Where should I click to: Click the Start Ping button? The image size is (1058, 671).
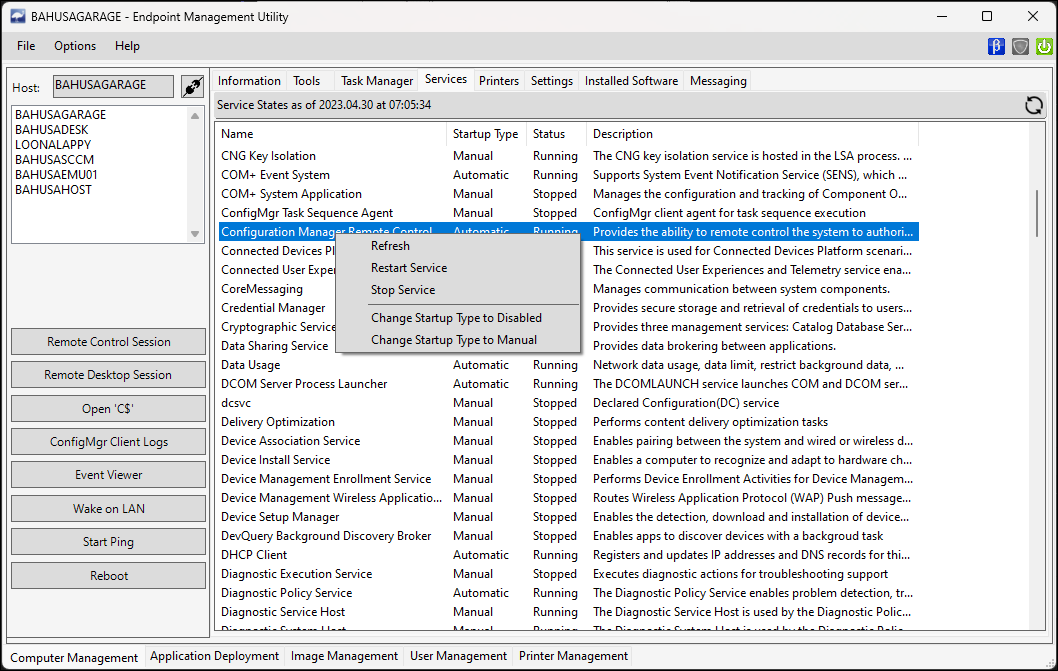[x=109, y=541]
